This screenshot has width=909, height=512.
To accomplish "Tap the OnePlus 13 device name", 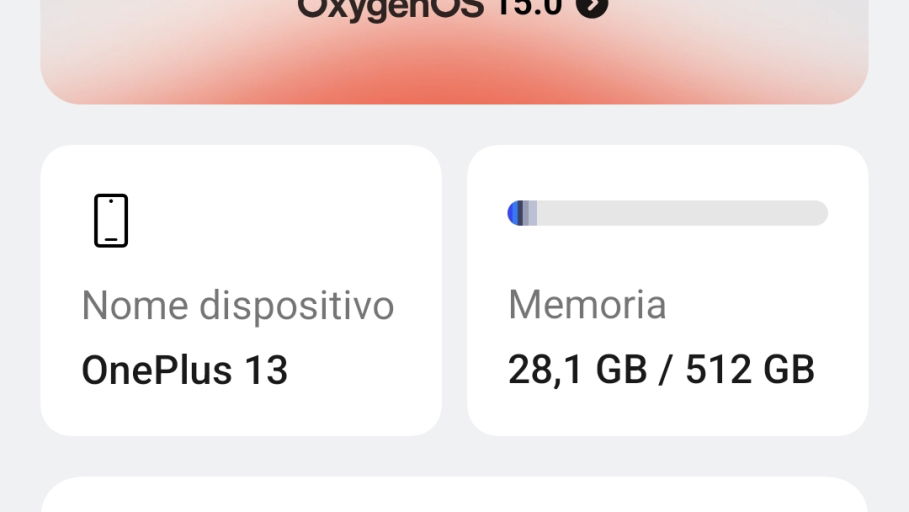I will [x=184, y=370].
